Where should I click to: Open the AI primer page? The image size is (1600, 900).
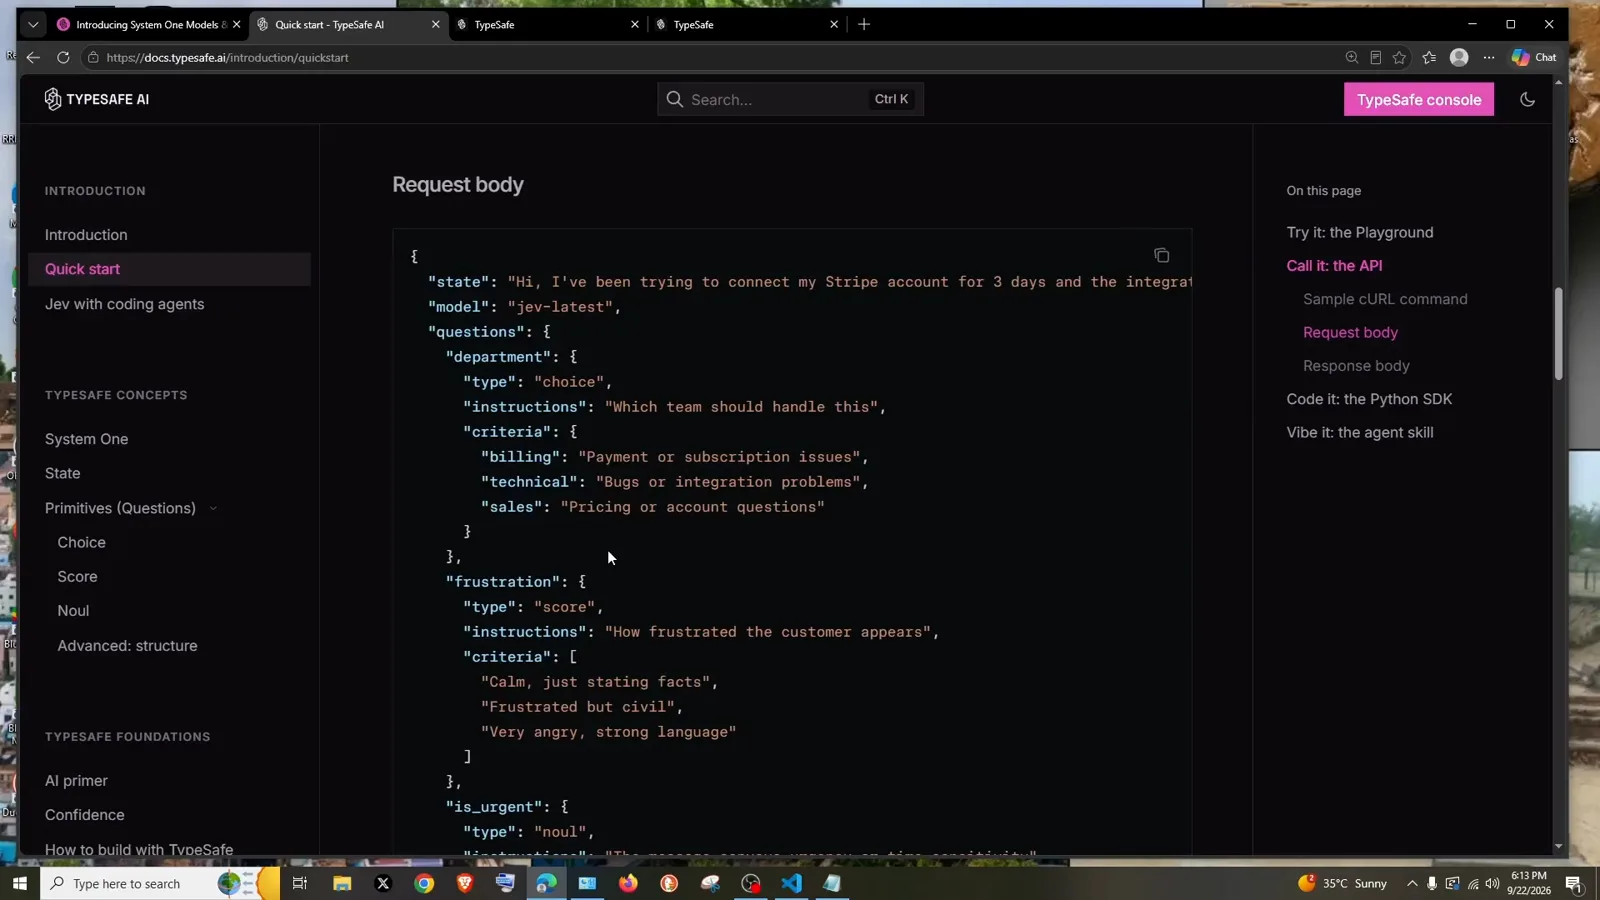point(76,781)
